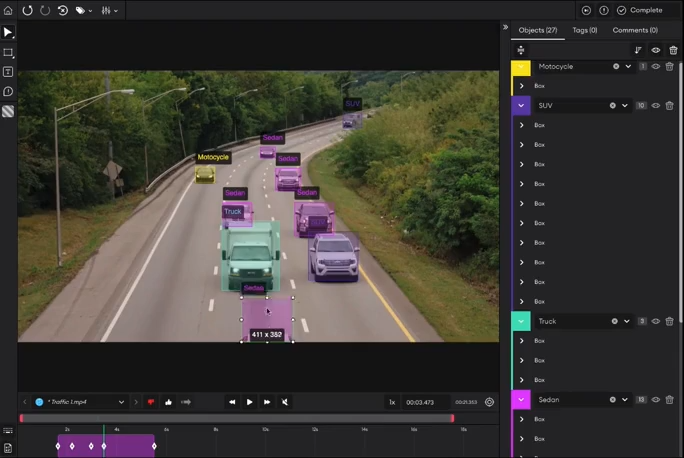The height and width of the screenshot is (458, 684).
Task: Change the 1x playback speed
Action: pyautogui.click(x=392, y=402)
